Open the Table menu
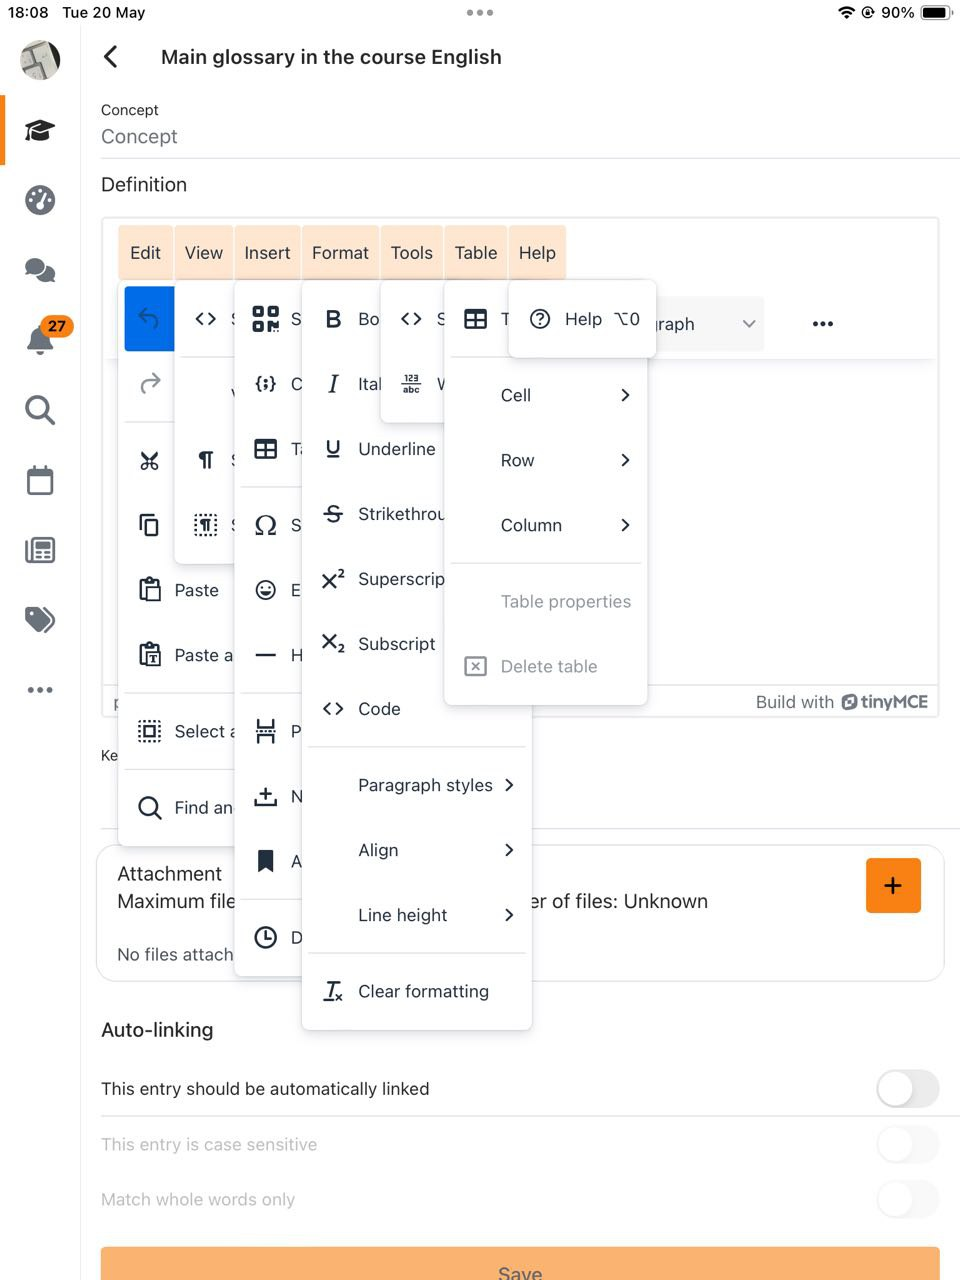960x1280 pixels. click(476, 253)
